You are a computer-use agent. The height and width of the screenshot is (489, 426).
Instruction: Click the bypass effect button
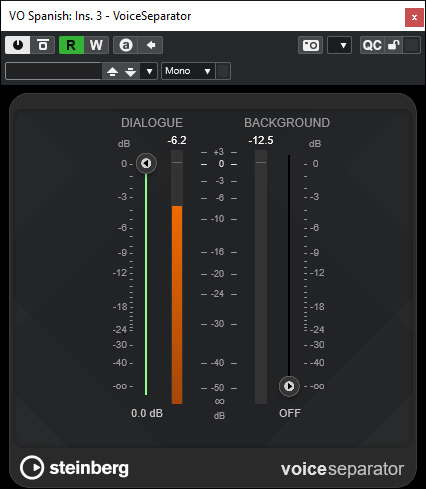tap(43, 45)
